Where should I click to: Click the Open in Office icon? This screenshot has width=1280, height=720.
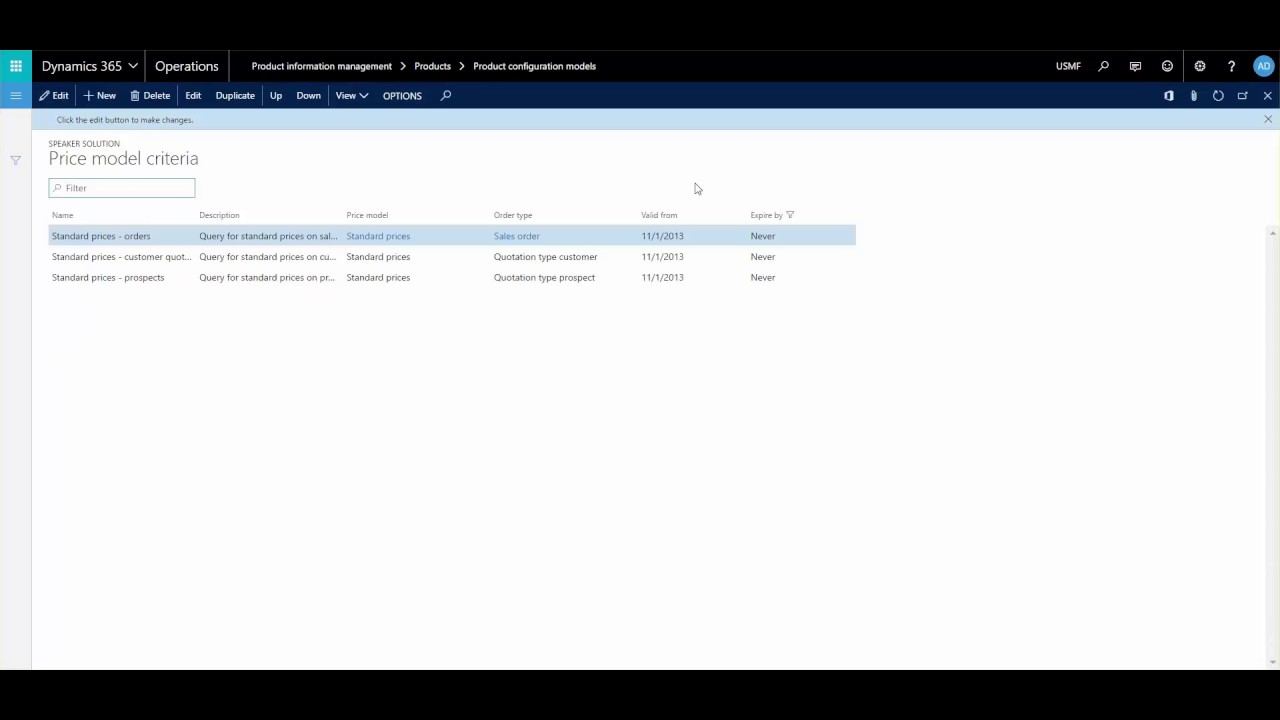click(x=1169, y=96)
